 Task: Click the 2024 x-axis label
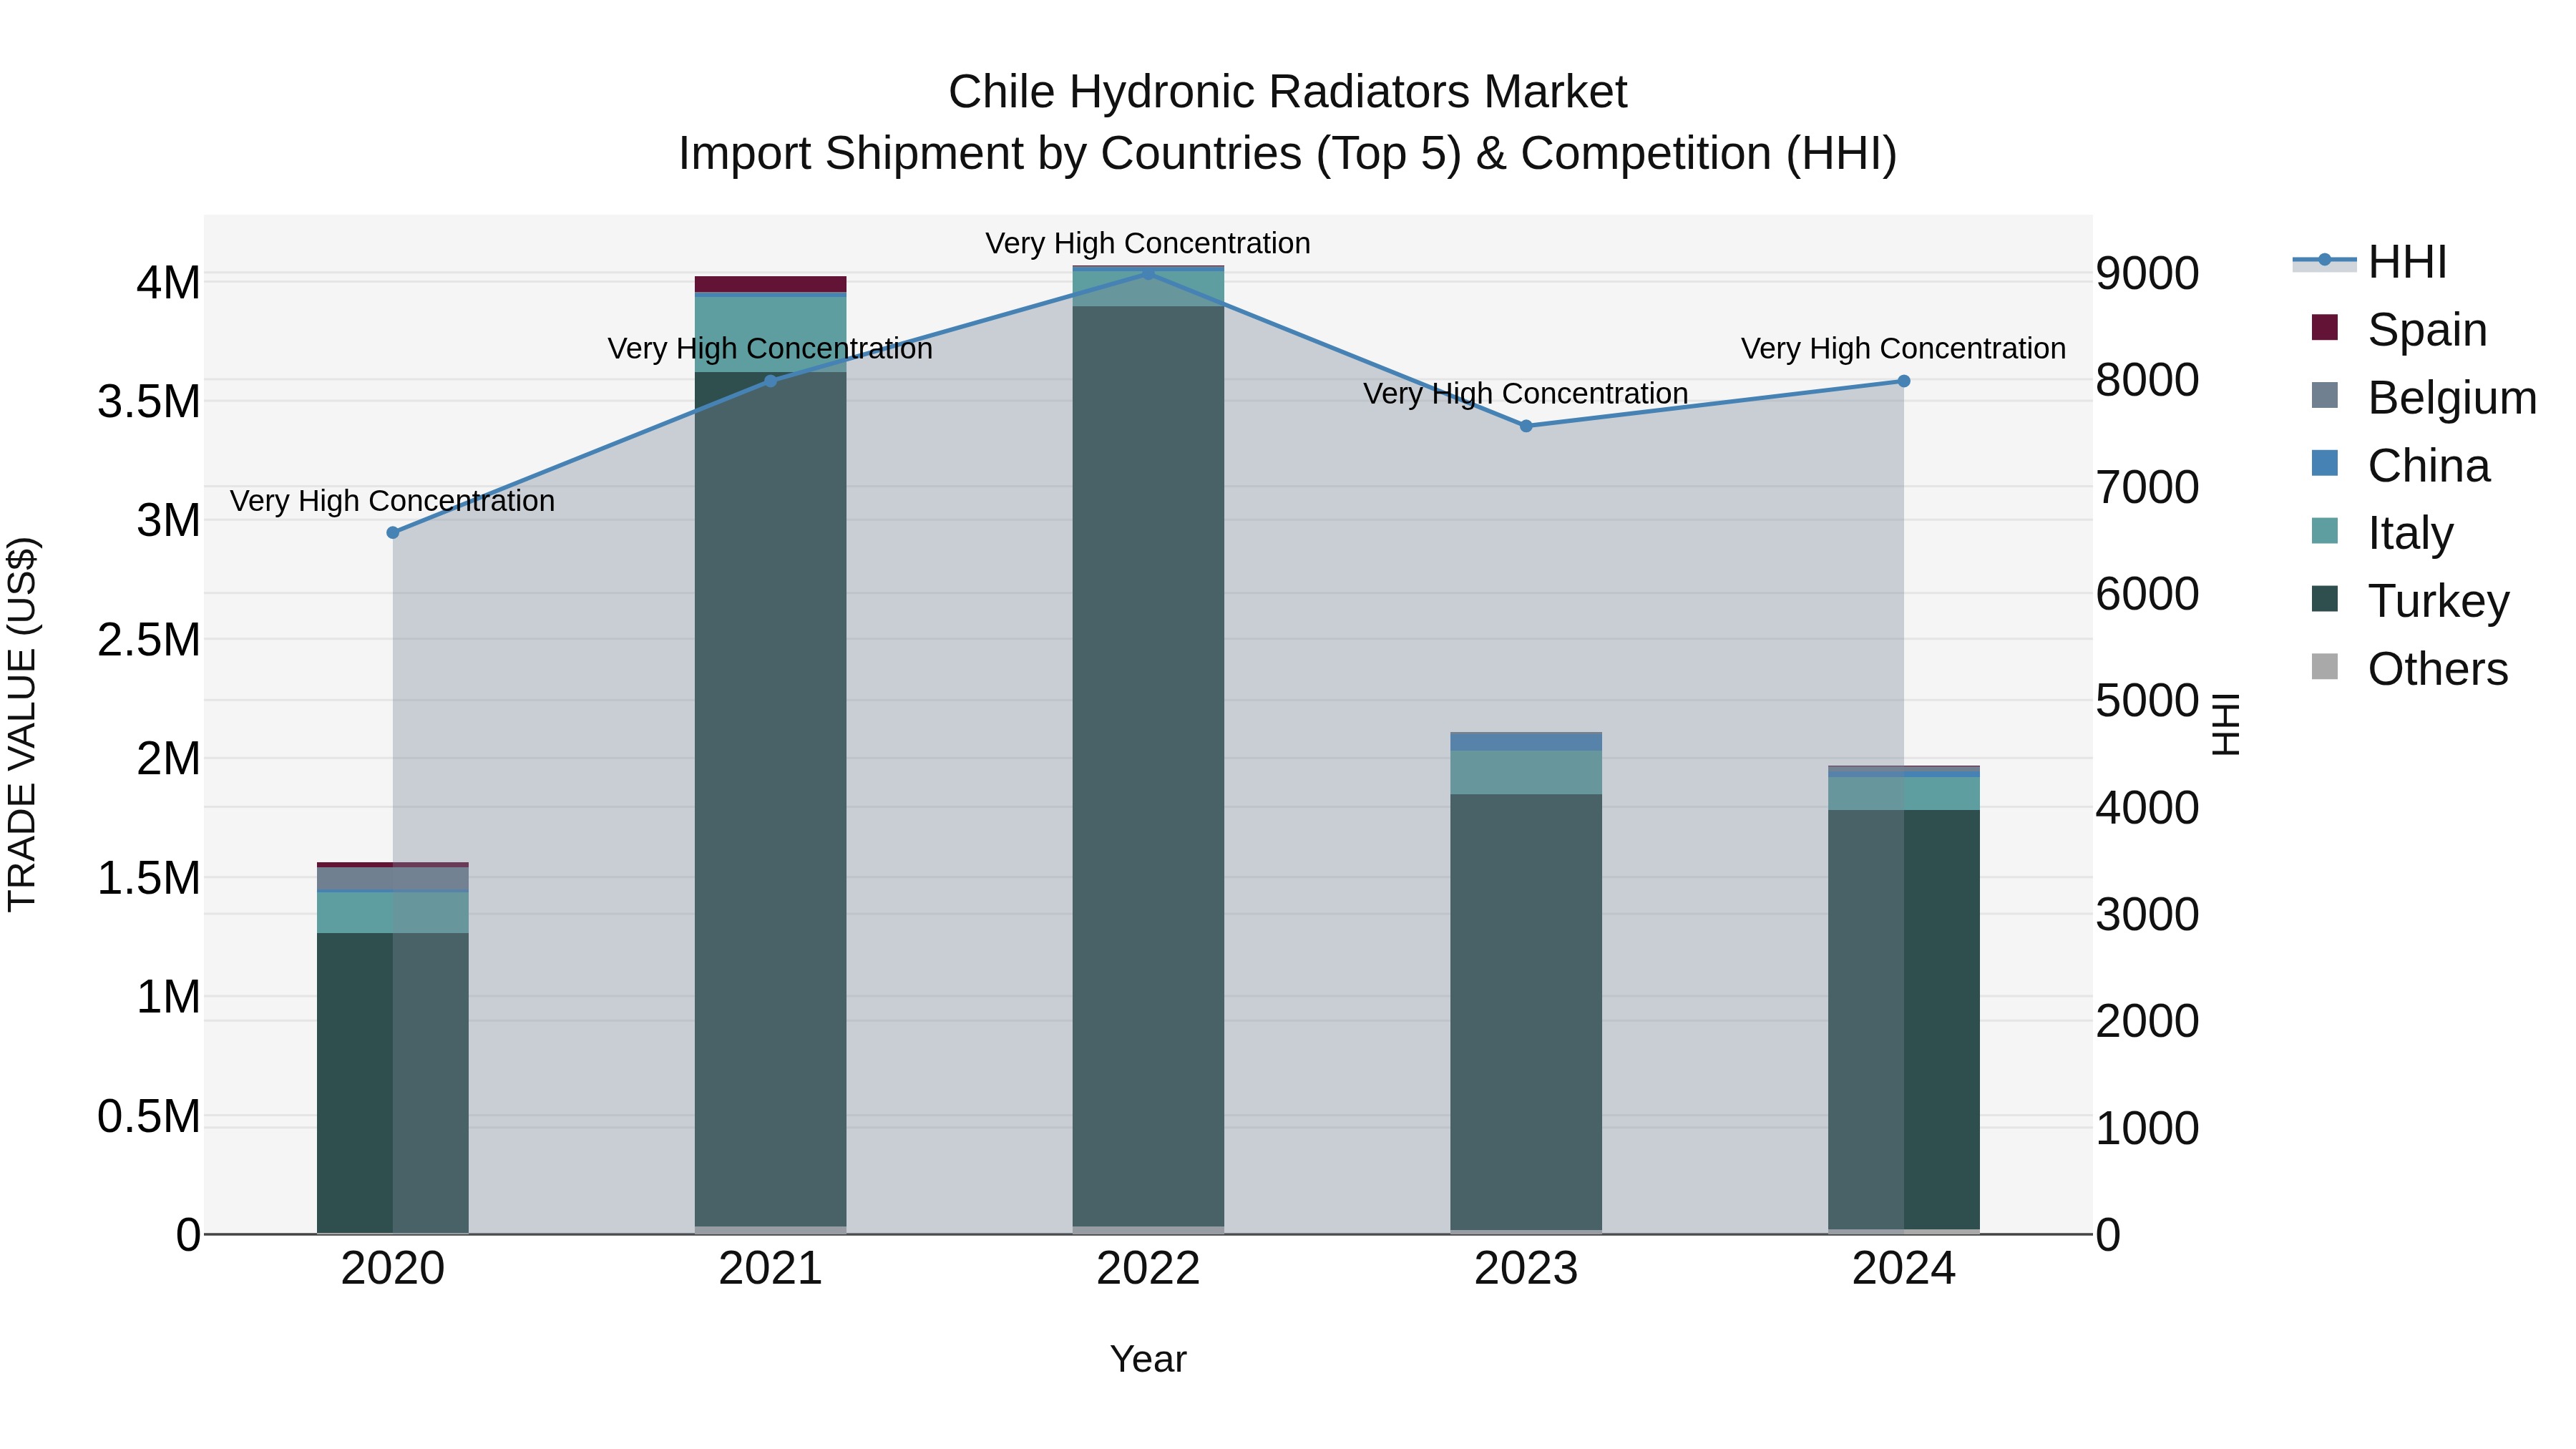tap(1904, 1269)
